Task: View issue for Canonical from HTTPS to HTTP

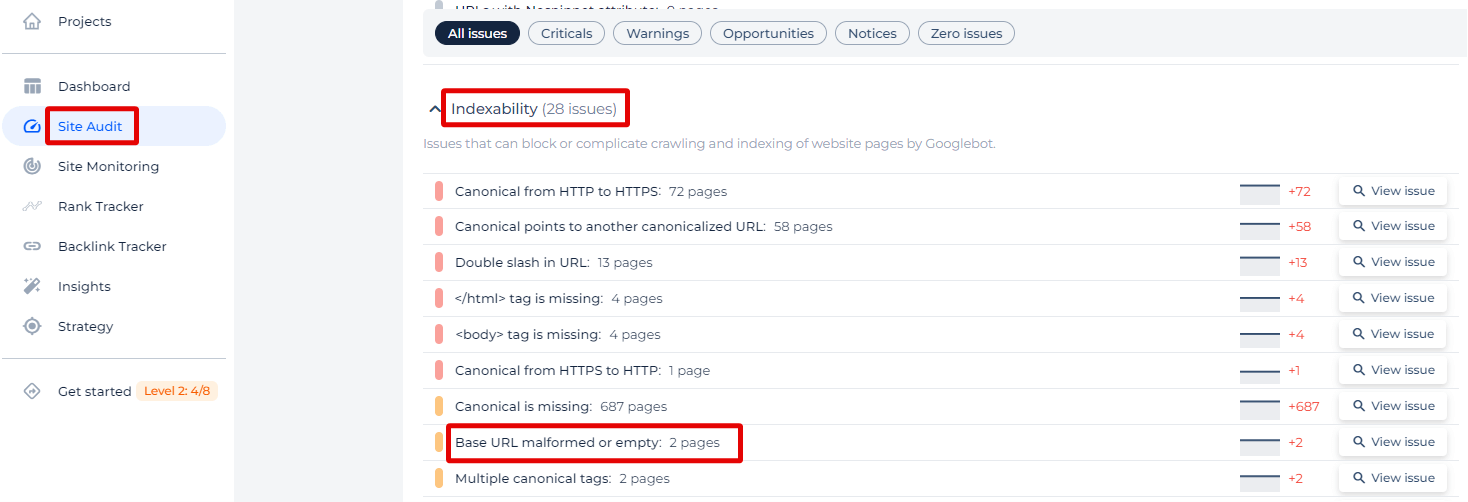Action: coord(1393,370)
